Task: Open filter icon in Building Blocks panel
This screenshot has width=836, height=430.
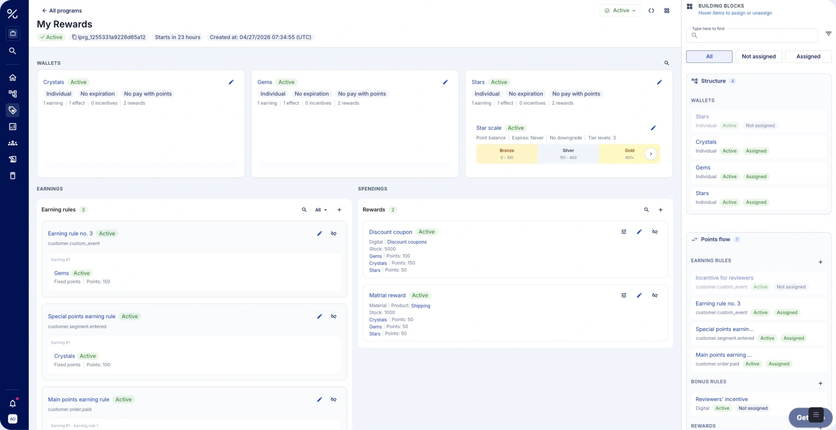Action: point(828,34)
